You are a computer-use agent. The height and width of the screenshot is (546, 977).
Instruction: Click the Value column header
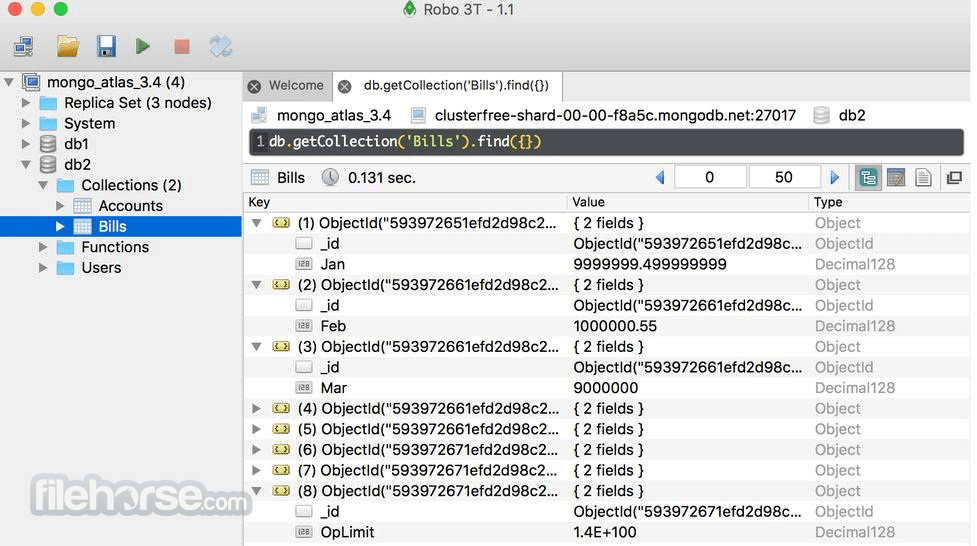(688, 202)
